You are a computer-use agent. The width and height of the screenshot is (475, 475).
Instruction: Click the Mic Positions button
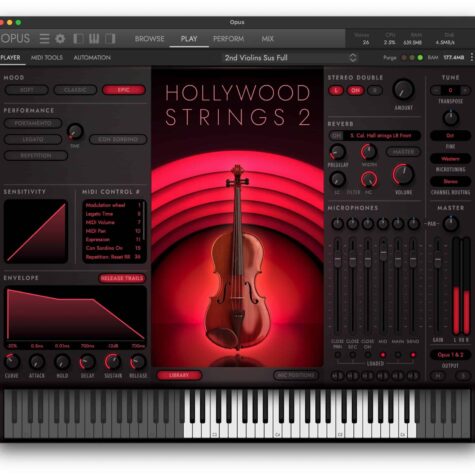tap(296, 375)
